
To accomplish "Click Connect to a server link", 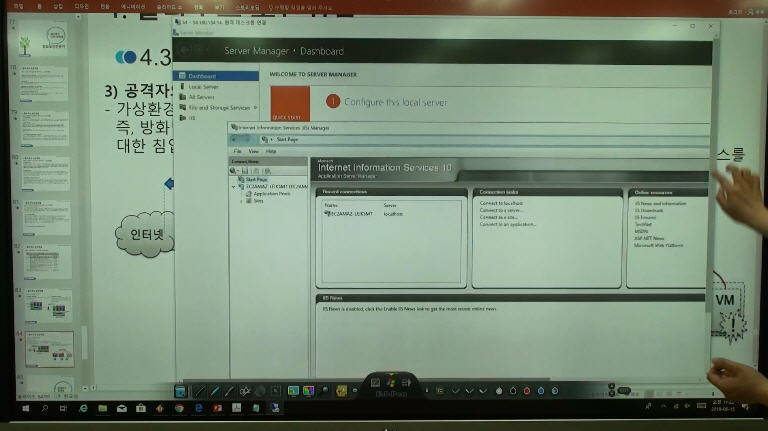I will pyautogui.click(x=501, y=210).
